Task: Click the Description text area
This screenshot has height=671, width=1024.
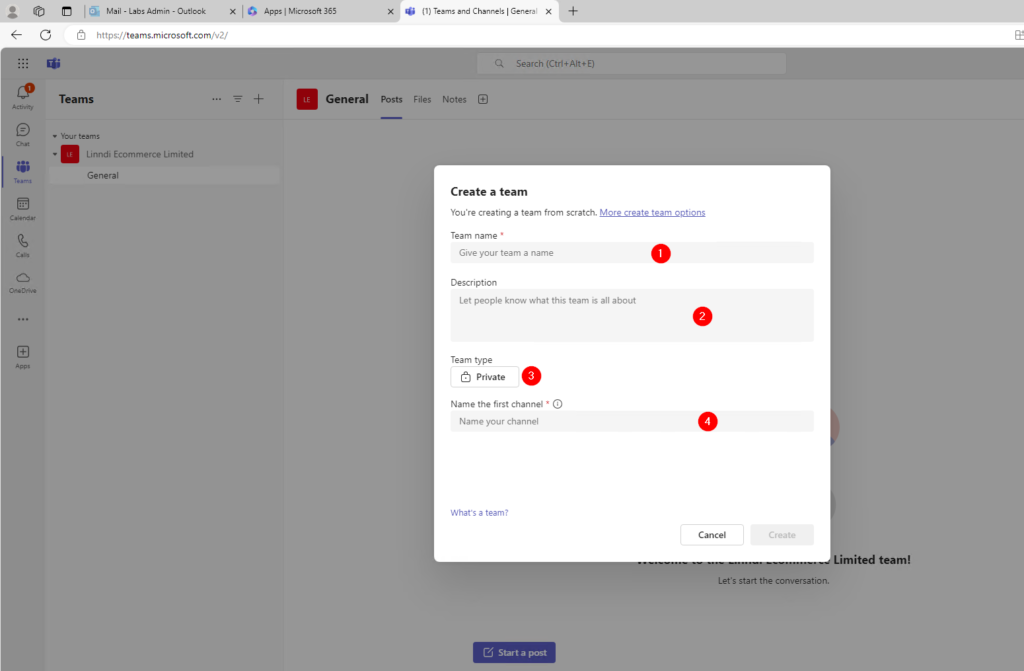Action: (632, 315)
